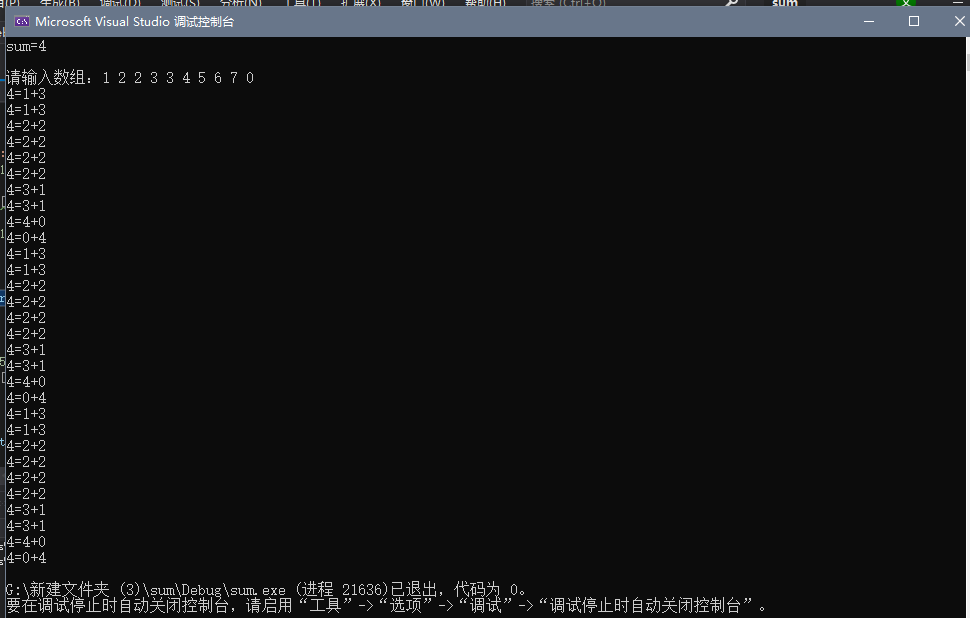
Task: Close the Microsoft Visual Studio debug console
Action: coord(959,22)
